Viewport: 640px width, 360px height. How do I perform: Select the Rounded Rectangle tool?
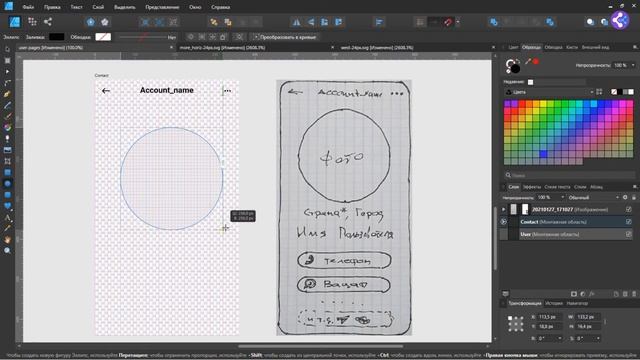tap(7, 195)
